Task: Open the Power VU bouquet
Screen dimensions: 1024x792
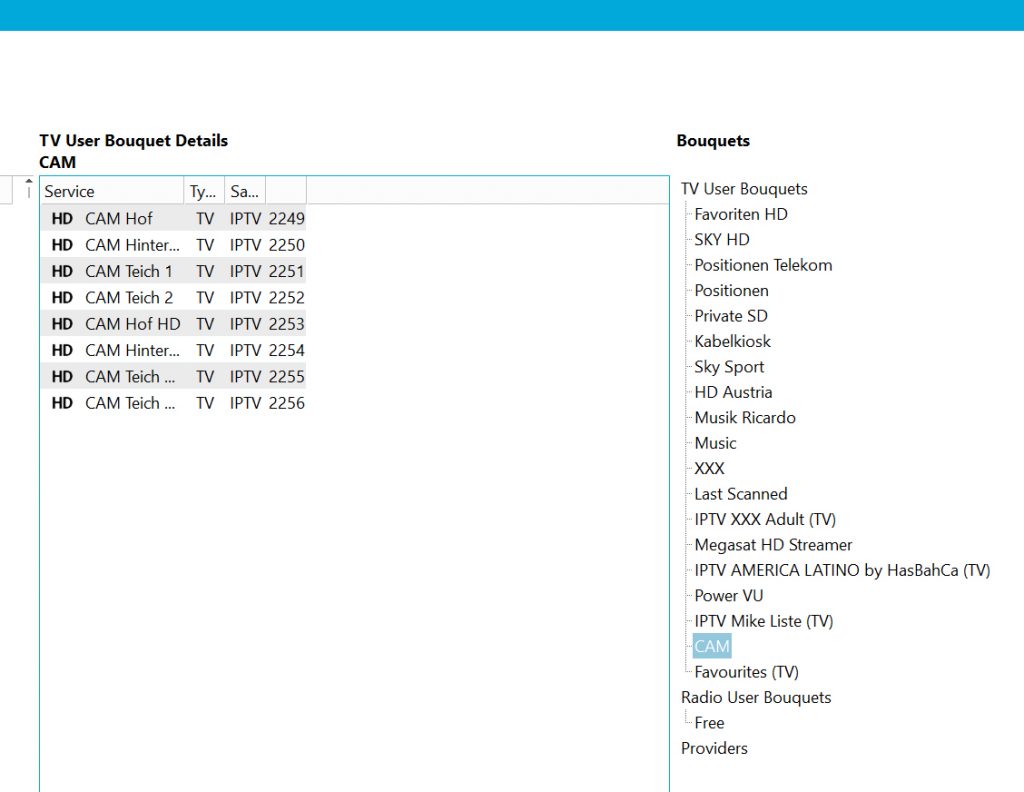Action: [x=728, y=596]
